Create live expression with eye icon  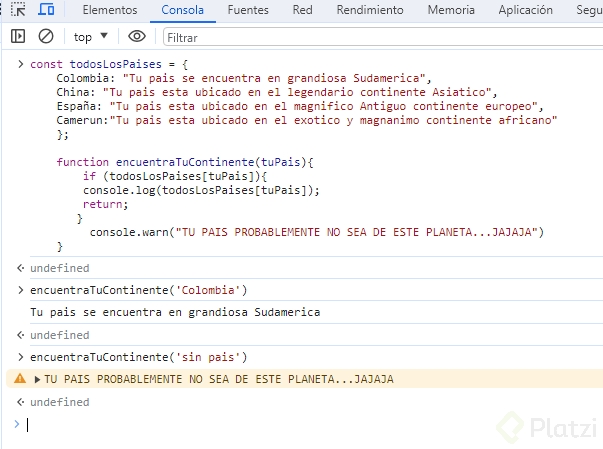tap(137, 37)
